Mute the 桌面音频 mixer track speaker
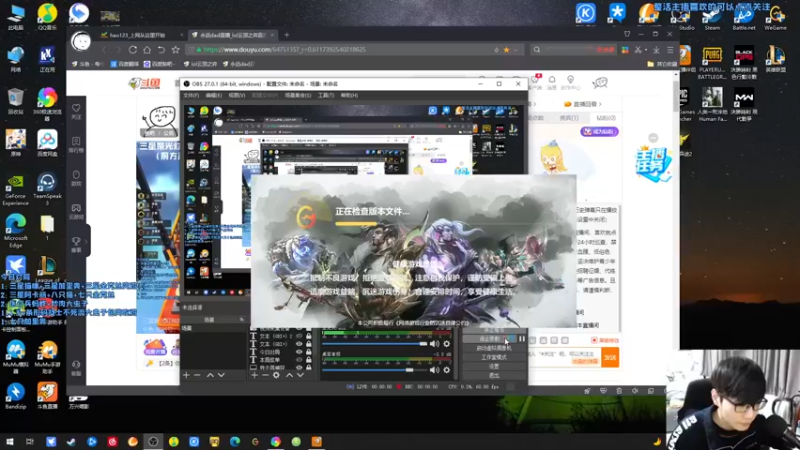 click(434, 370)
